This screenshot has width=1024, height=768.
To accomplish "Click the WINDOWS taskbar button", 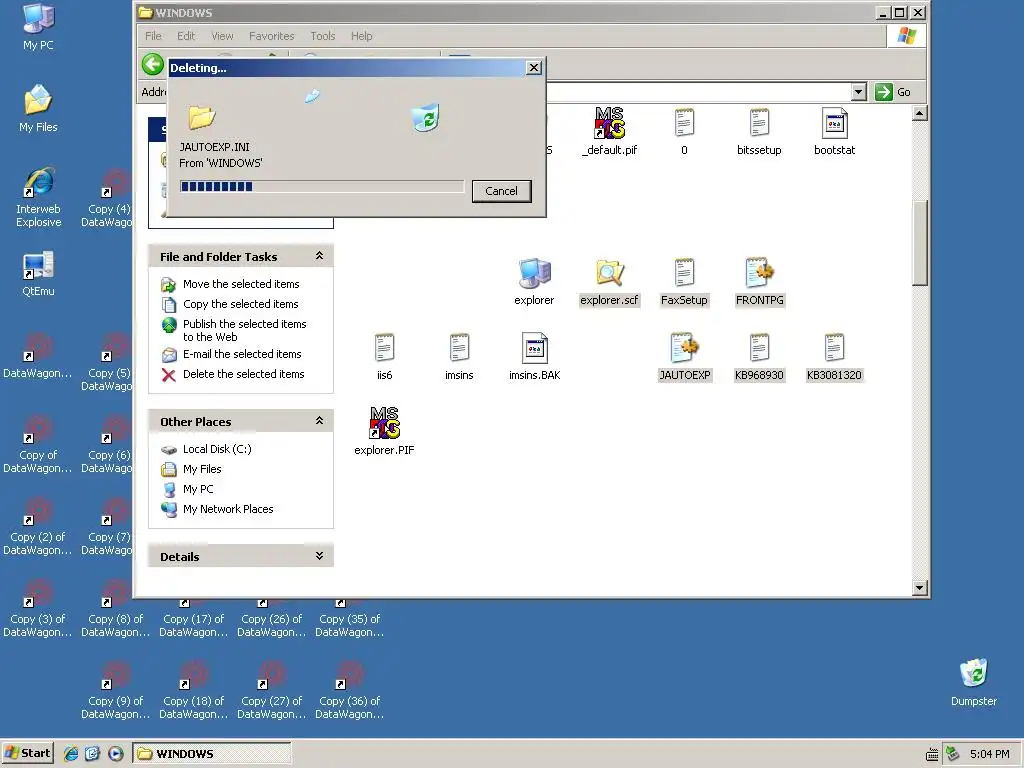I will pyautogui.click(x=212, y=754).
